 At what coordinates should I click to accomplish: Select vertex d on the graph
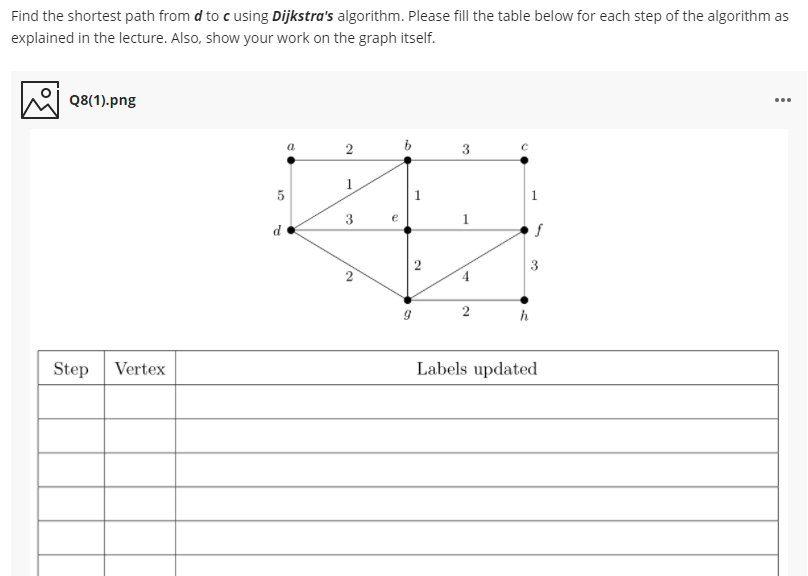tap(289, 229)
